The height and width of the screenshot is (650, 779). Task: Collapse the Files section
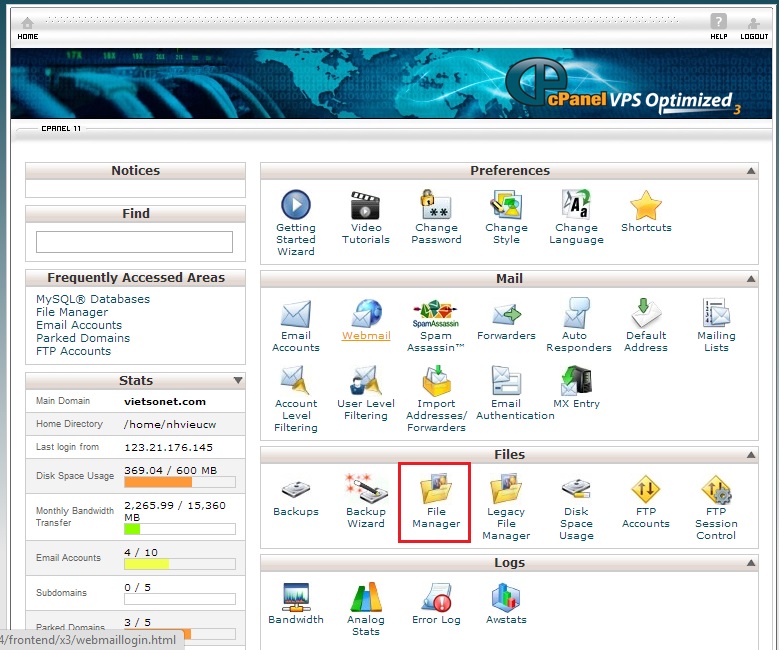click(x=751, y=455)
